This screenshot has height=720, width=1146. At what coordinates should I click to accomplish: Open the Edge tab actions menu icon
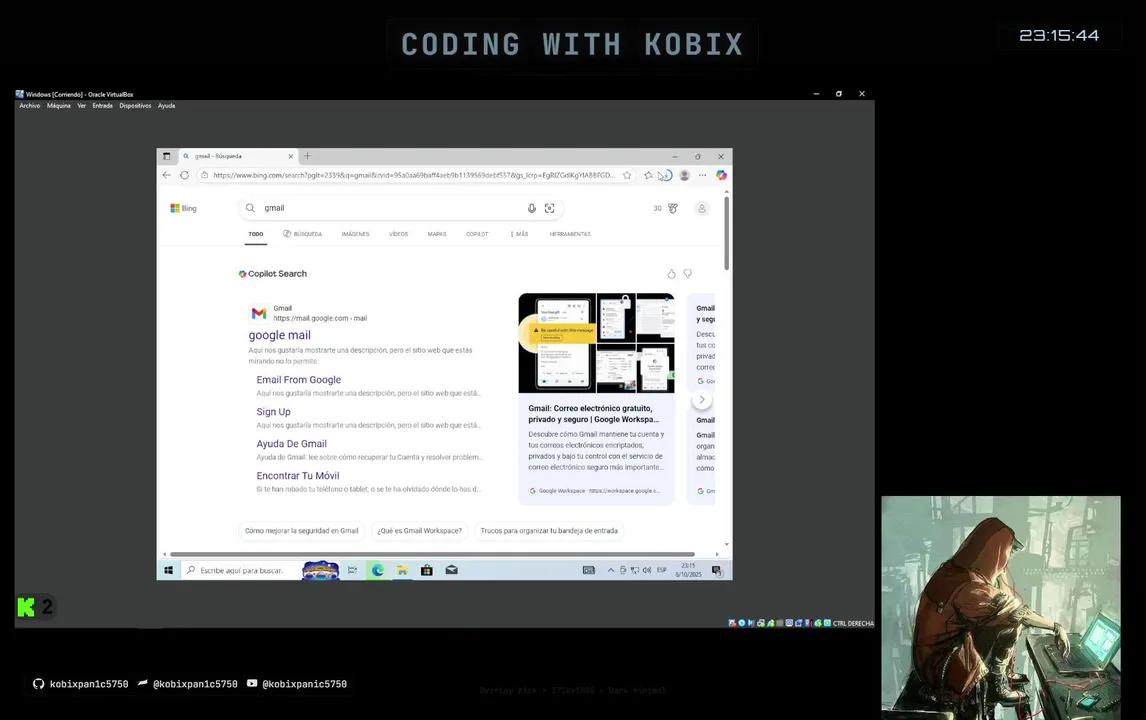[167, 156]
